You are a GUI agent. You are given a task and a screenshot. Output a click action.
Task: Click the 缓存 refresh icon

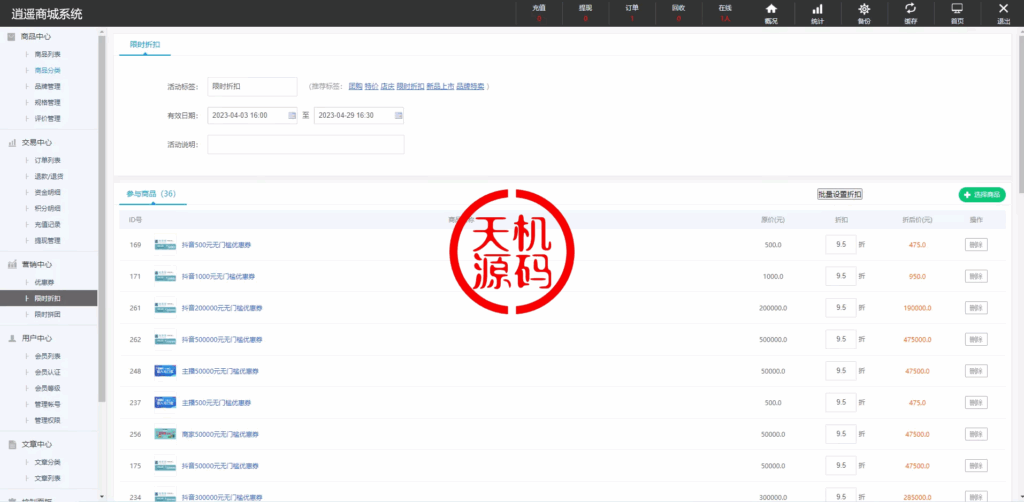click(x=910, y=12)
